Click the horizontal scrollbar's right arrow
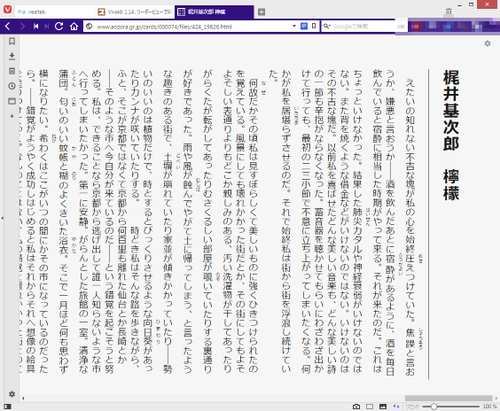Screen dimensions: 500x411 click(x=496, y=398)
